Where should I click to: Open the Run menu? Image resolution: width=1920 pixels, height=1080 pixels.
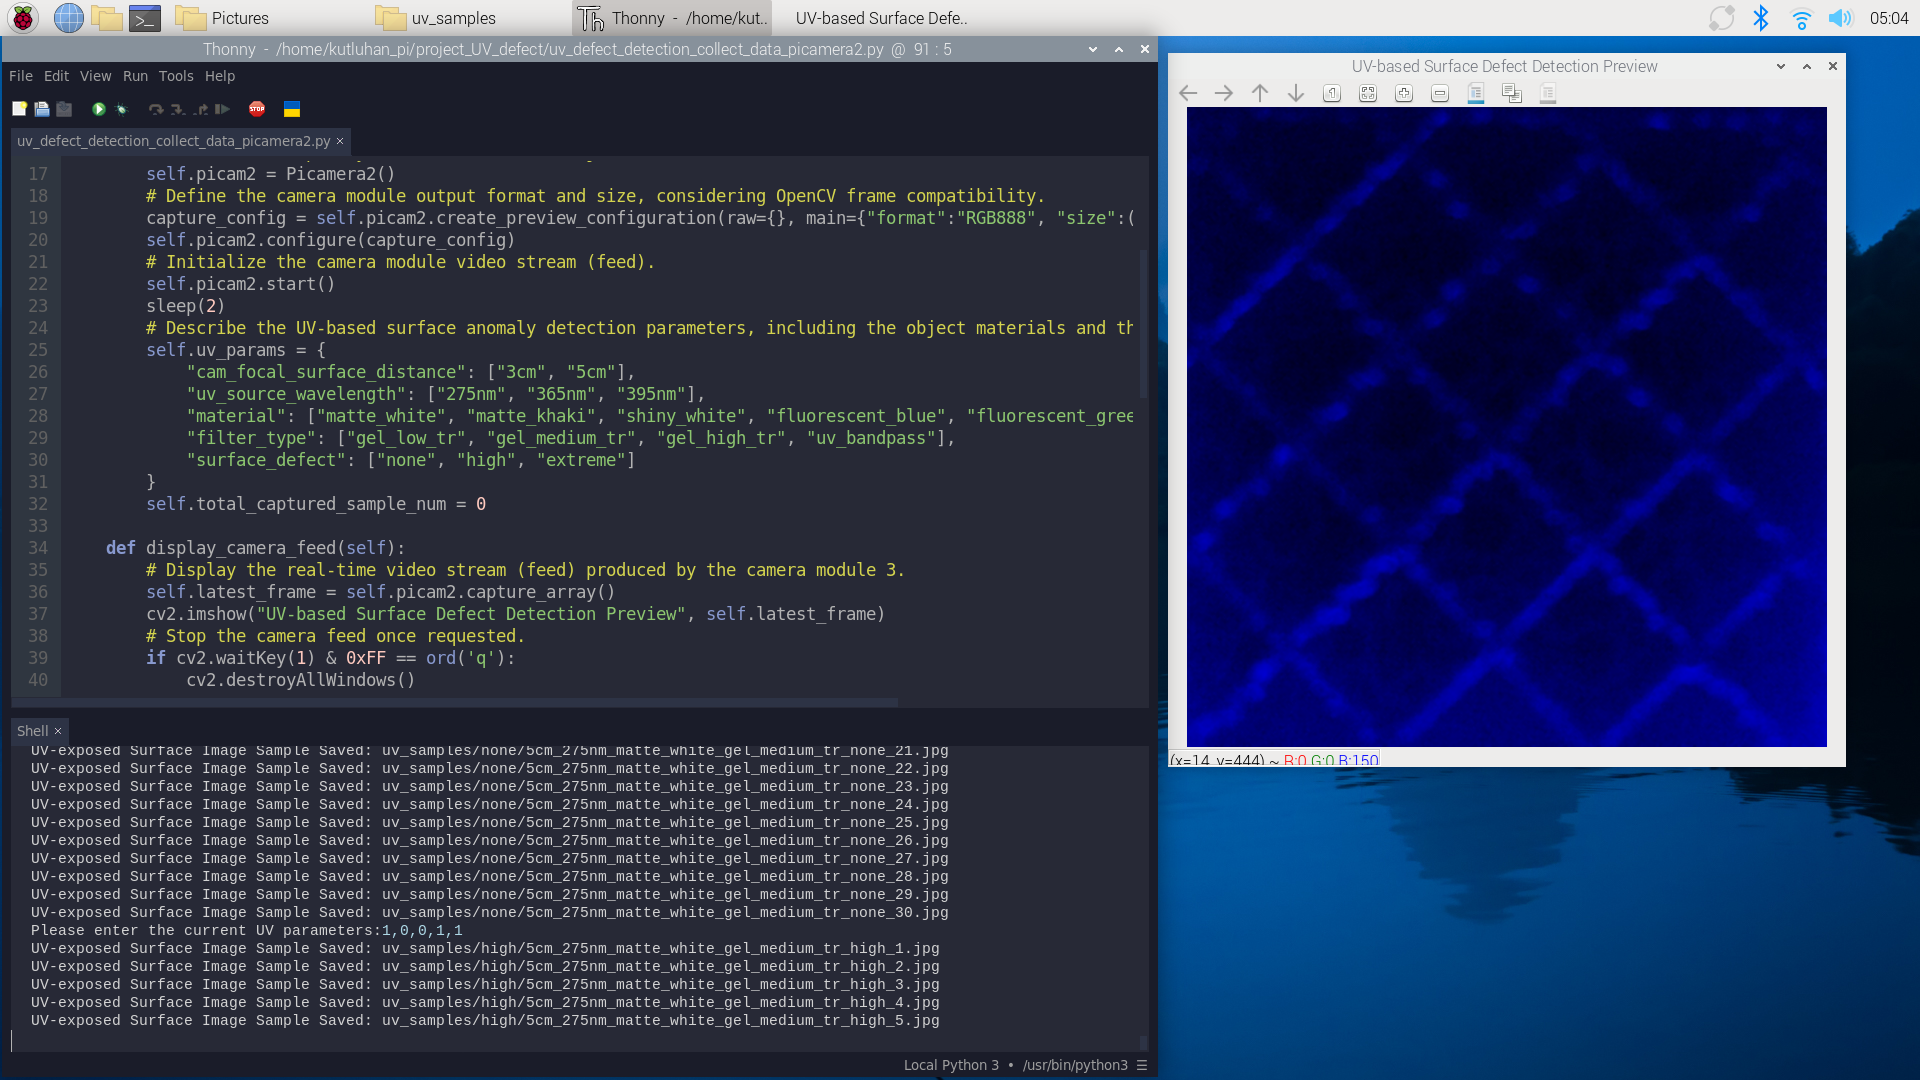point(135,76)
